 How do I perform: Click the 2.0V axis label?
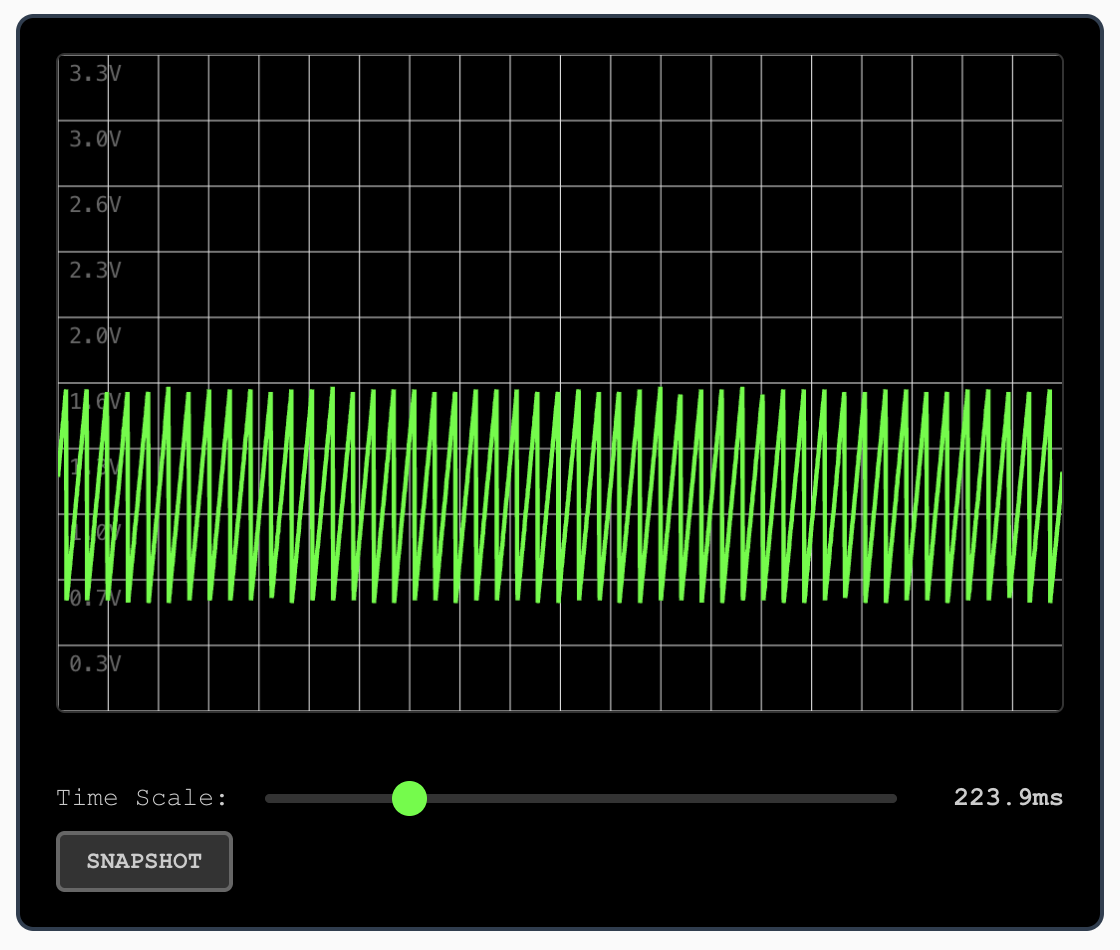tap(95, 336)
